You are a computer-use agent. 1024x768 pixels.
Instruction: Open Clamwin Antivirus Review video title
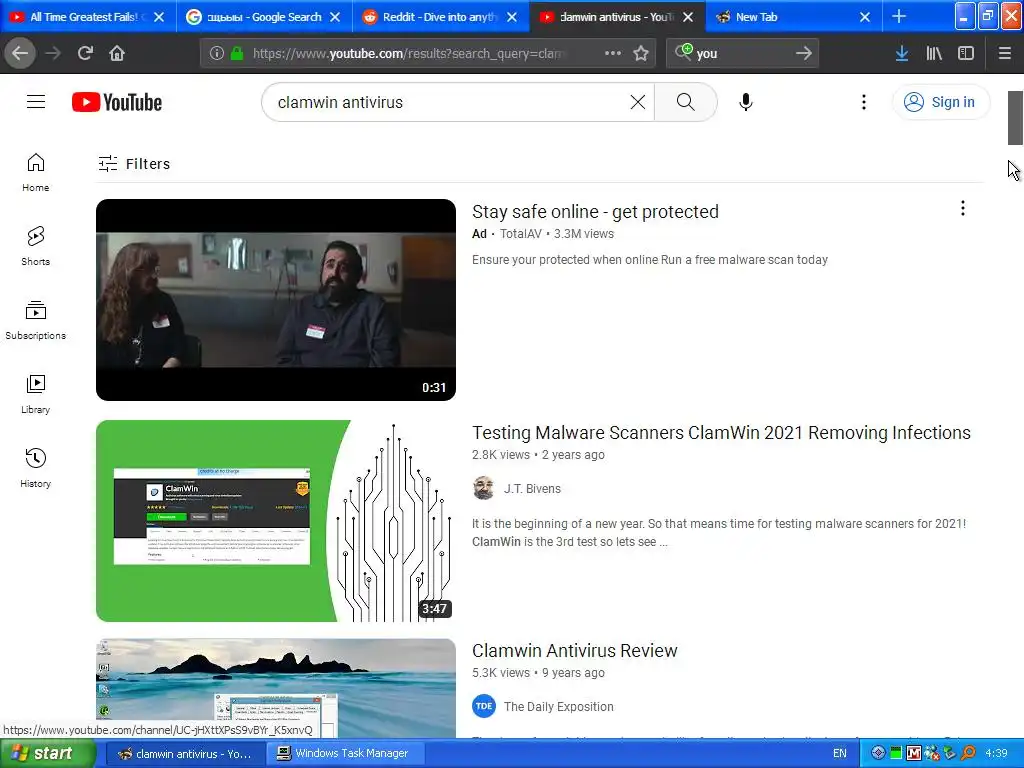tap(574, 650)
